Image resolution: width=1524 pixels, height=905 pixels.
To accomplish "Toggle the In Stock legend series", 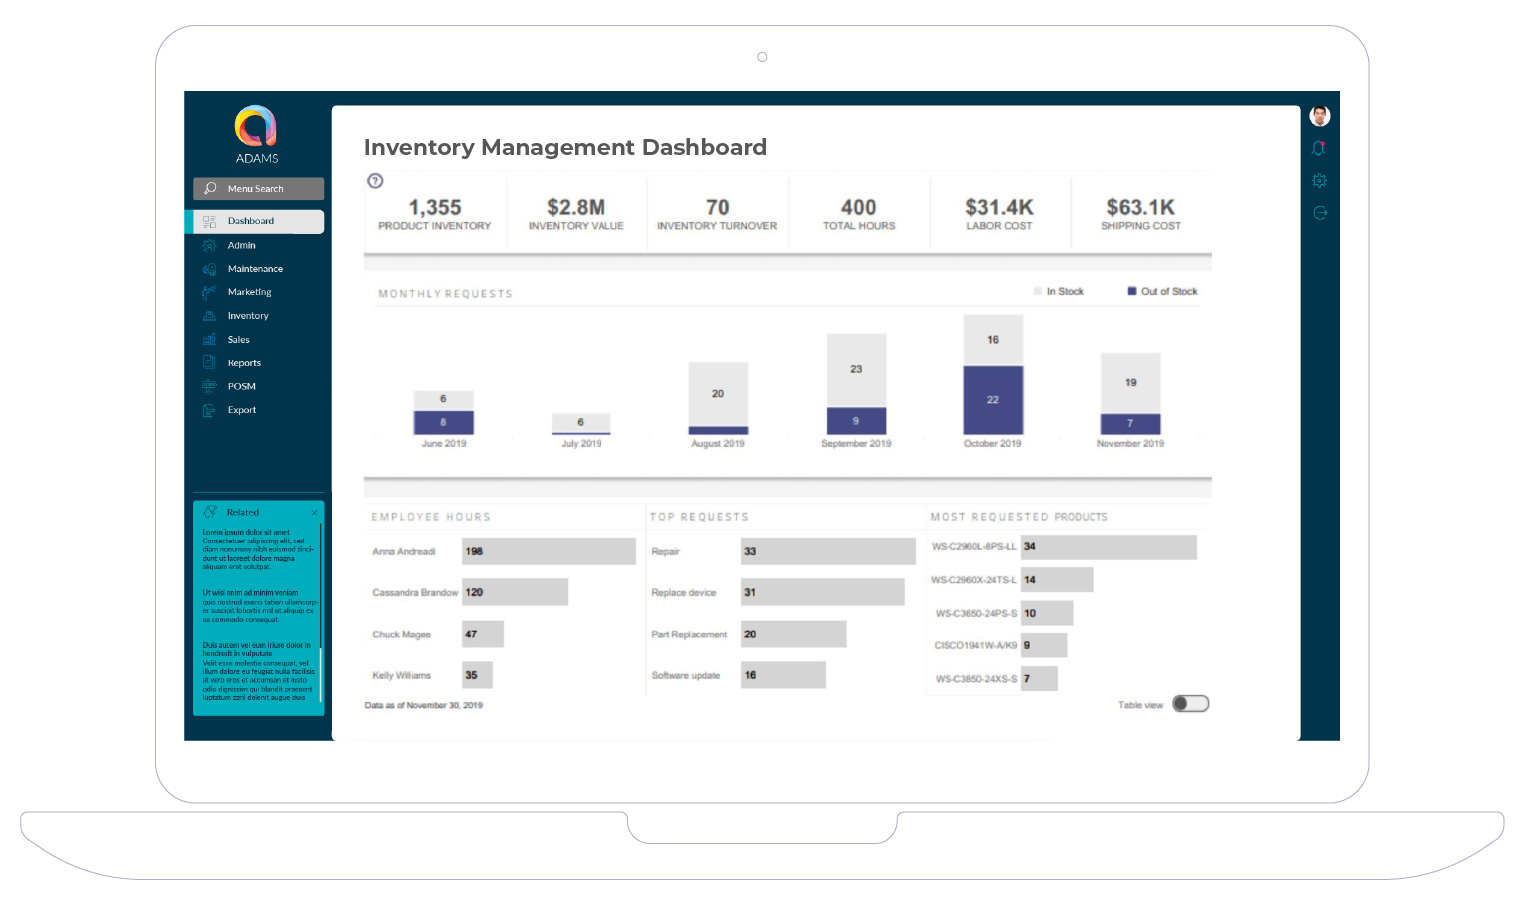I will click(x=1059, y=292).
